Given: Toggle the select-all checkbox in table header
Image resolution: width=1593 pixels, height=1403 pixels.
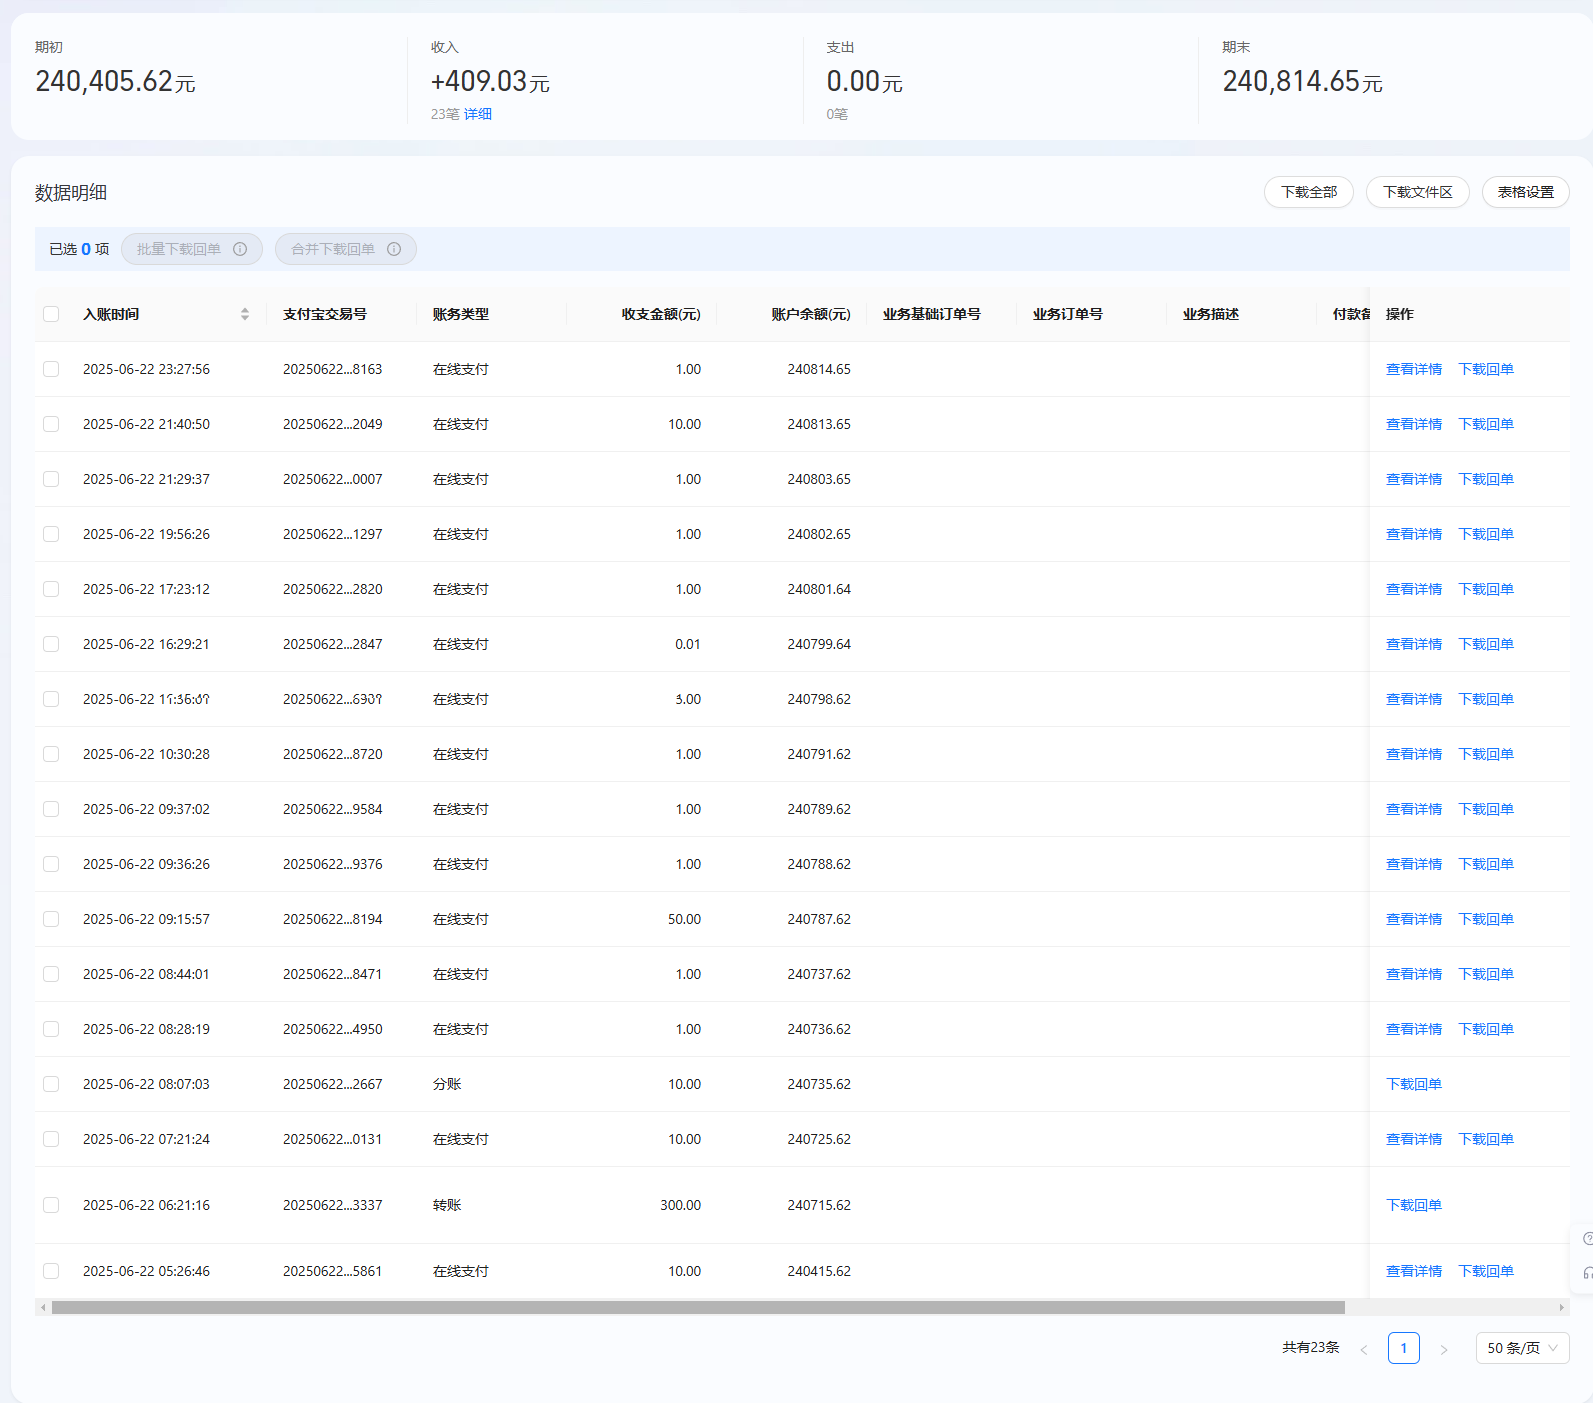Looking at the screenshot, I should point(51,314).
